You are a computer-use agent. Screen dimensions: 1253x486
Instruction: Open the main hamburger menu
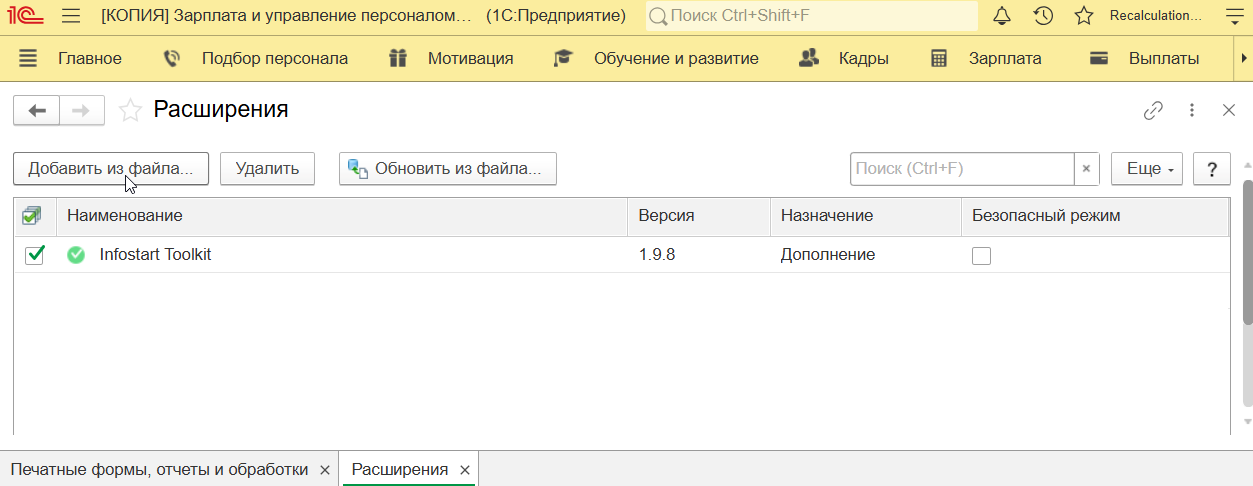70,16
